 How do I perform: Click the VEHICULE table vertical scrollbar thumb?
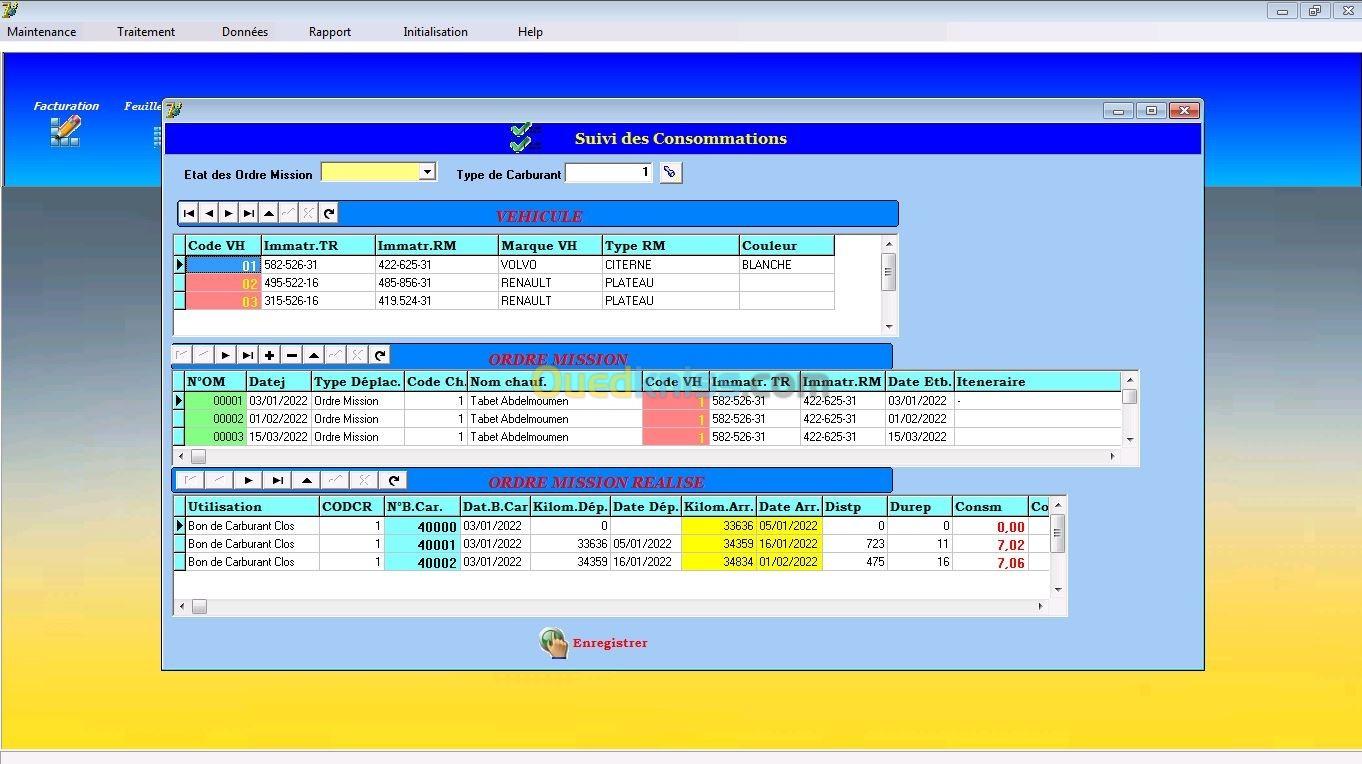click(888, 271)
